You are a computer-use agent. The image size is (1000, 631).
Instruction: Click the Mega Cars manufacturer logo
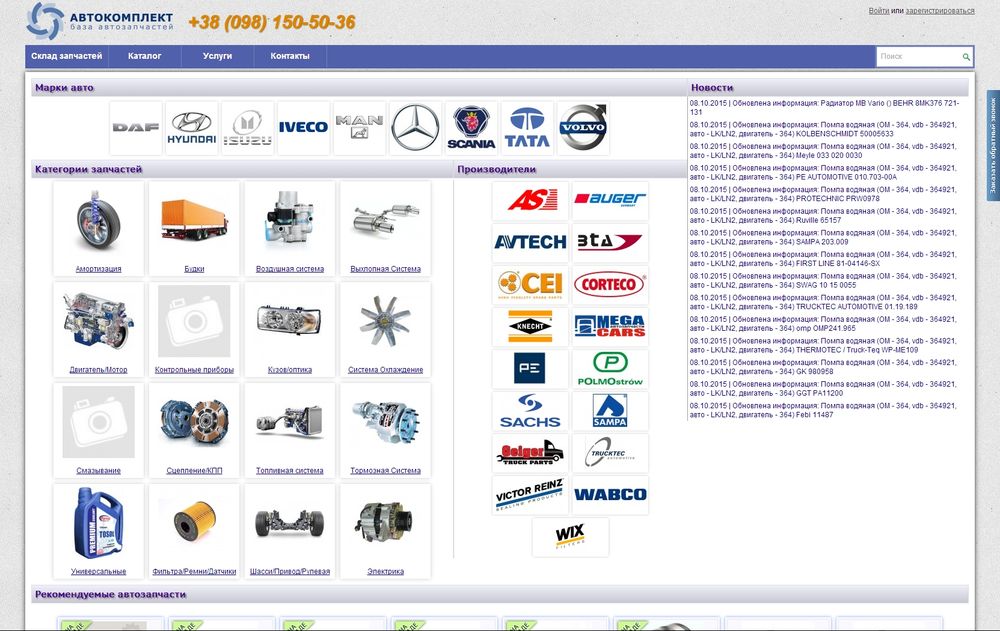[610, 327]
